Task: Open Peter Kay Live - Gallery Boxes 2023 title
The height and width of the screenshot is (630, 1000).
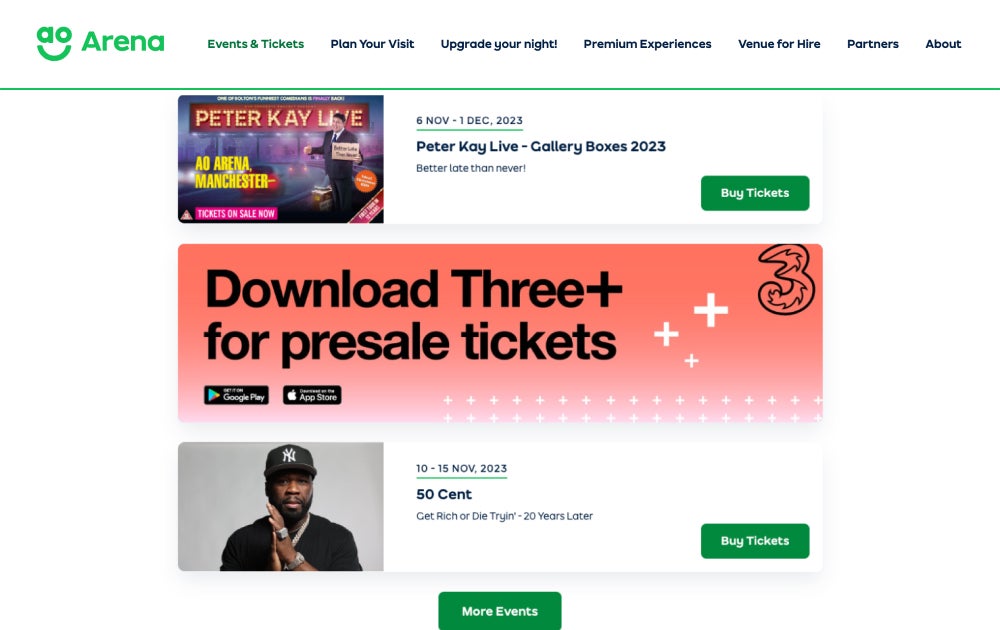Action: (x=540, y=147)
